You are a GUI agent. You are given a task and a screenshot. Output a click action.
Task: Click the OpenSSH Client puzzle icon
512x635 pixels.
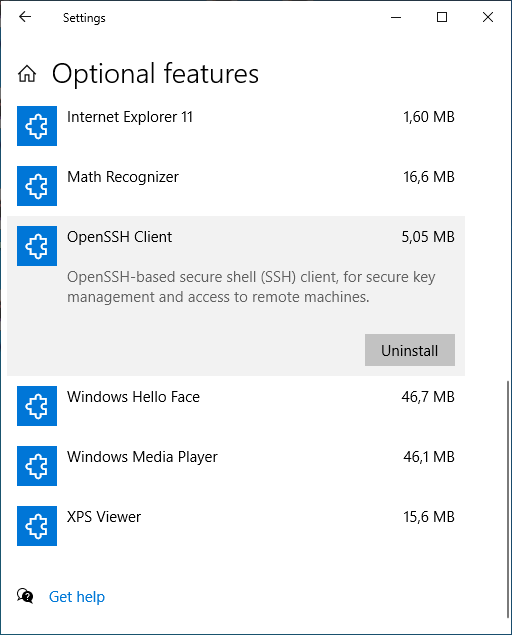point(37,246)
